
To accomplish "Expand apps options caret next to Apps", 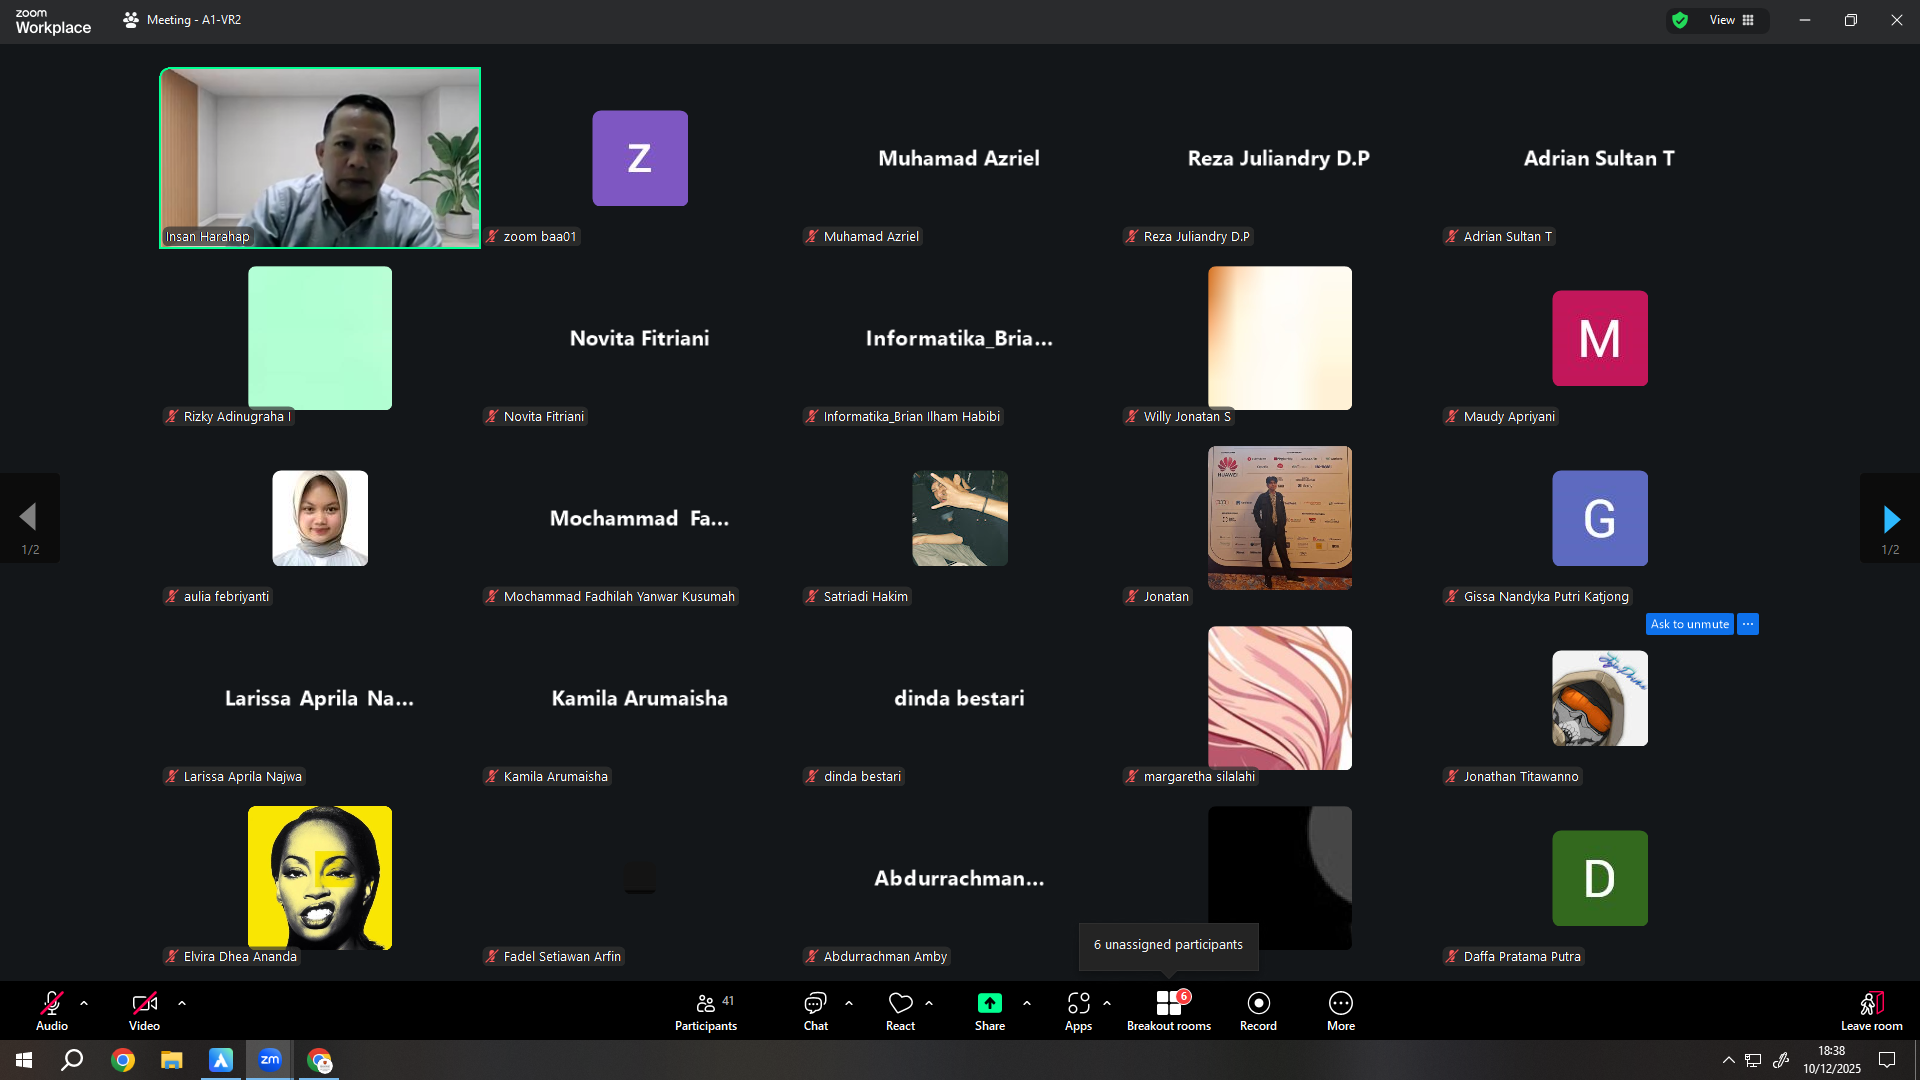I will (1107, 1003).
